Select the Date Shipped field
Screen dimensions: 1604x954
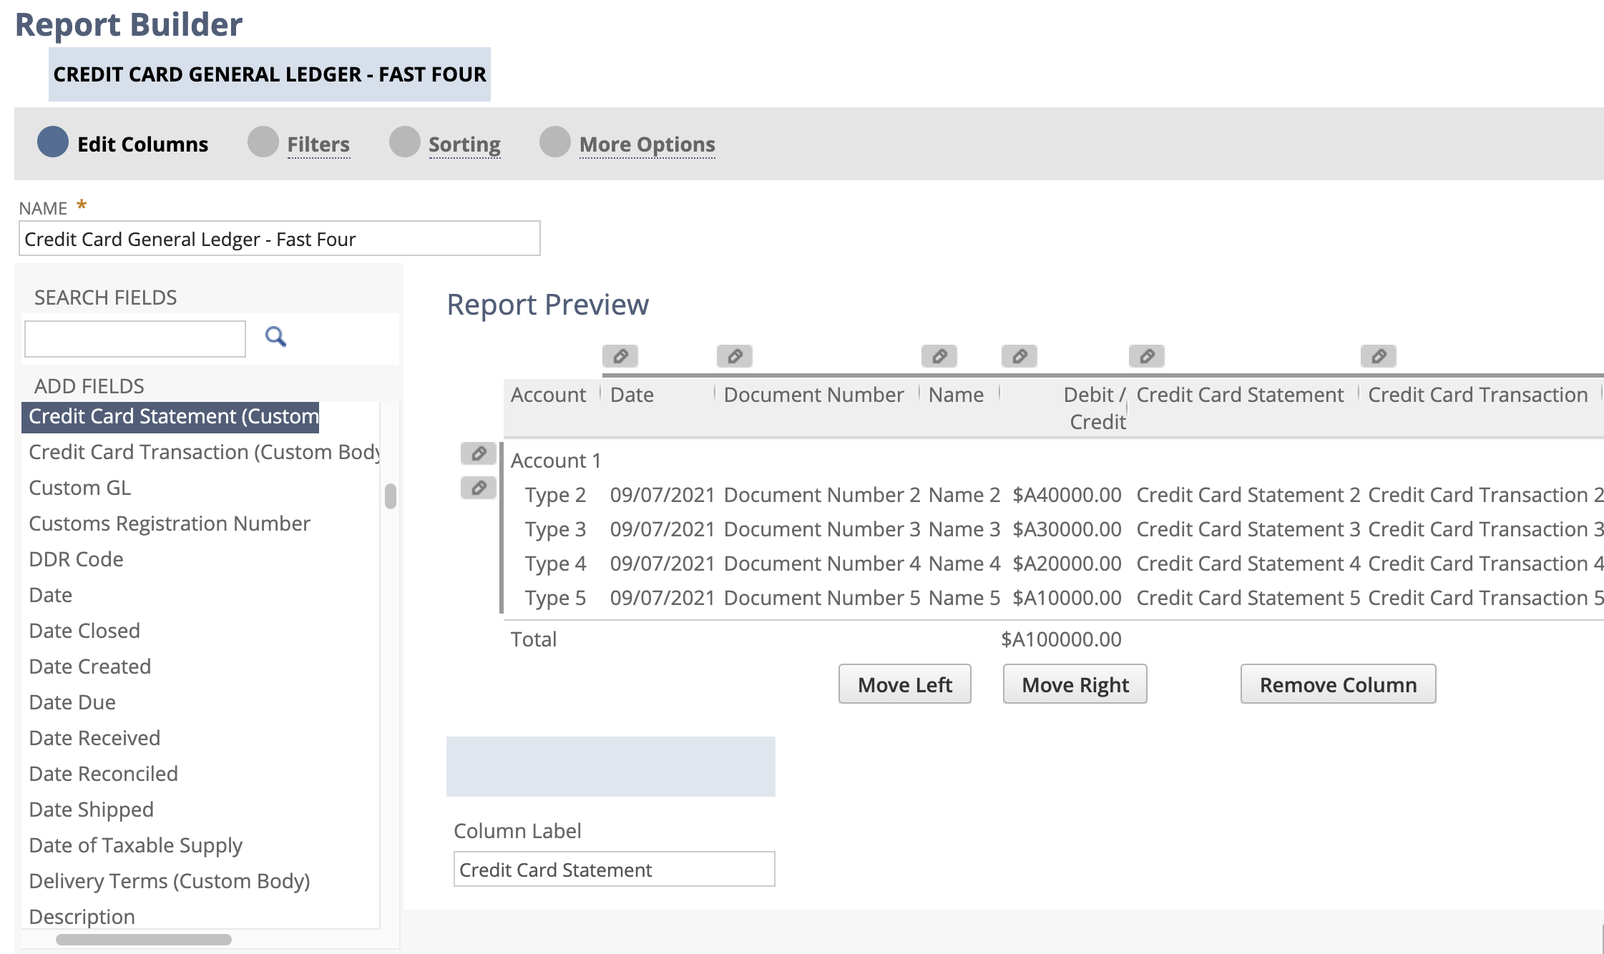click(92, 809)
